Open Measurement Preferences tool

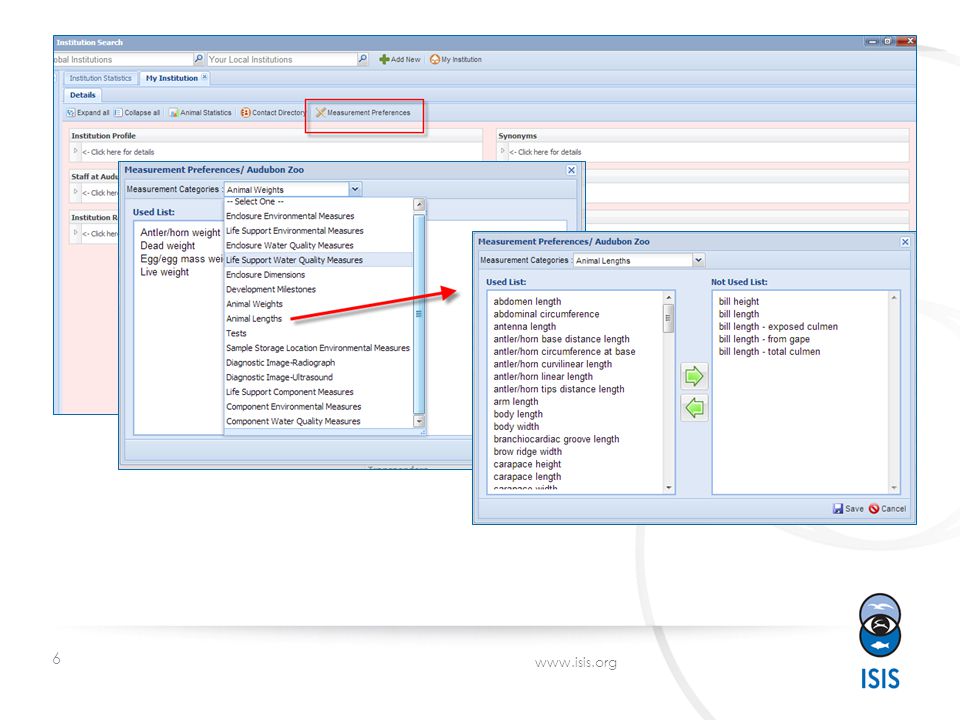pyautogui.click(x=363, y=113)
